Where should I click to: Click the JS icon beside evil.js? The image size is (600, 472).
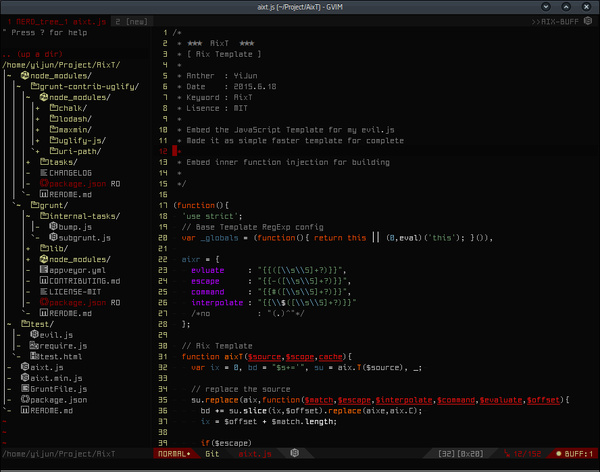(x=34, y=334)
